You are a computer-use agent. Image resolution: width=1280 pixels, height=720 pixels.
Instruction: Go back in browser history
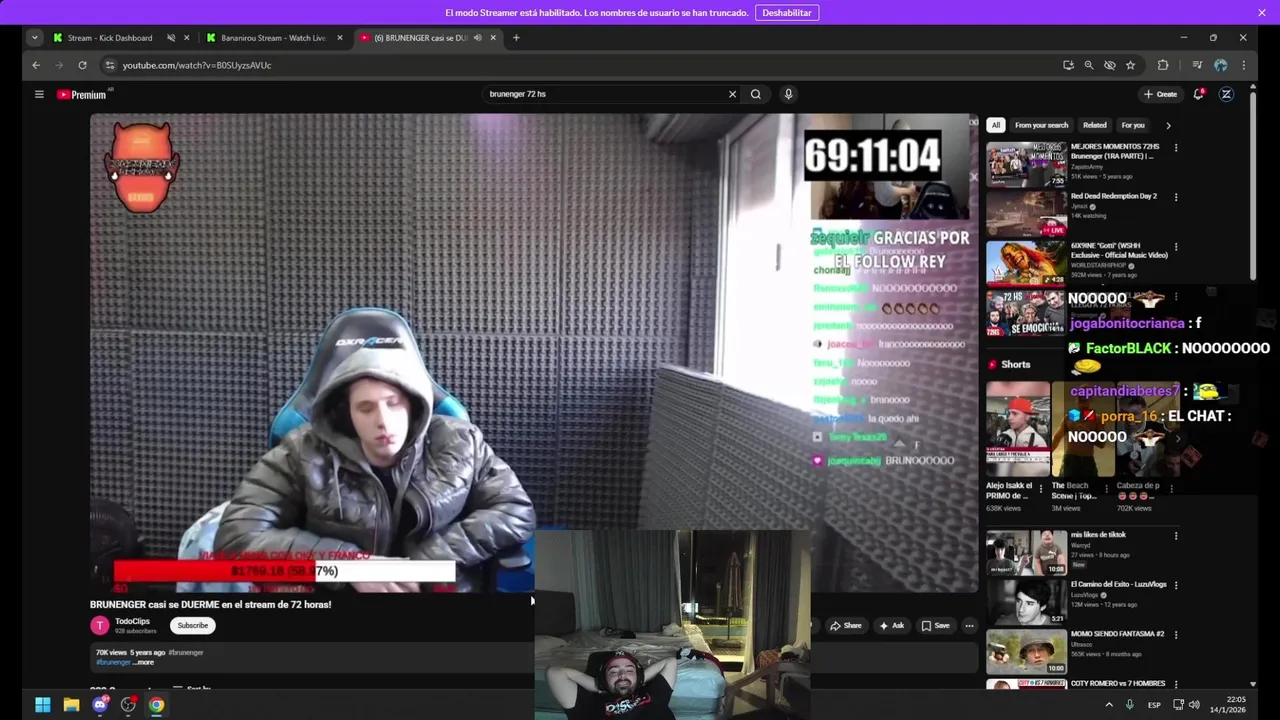coord(36,65)
